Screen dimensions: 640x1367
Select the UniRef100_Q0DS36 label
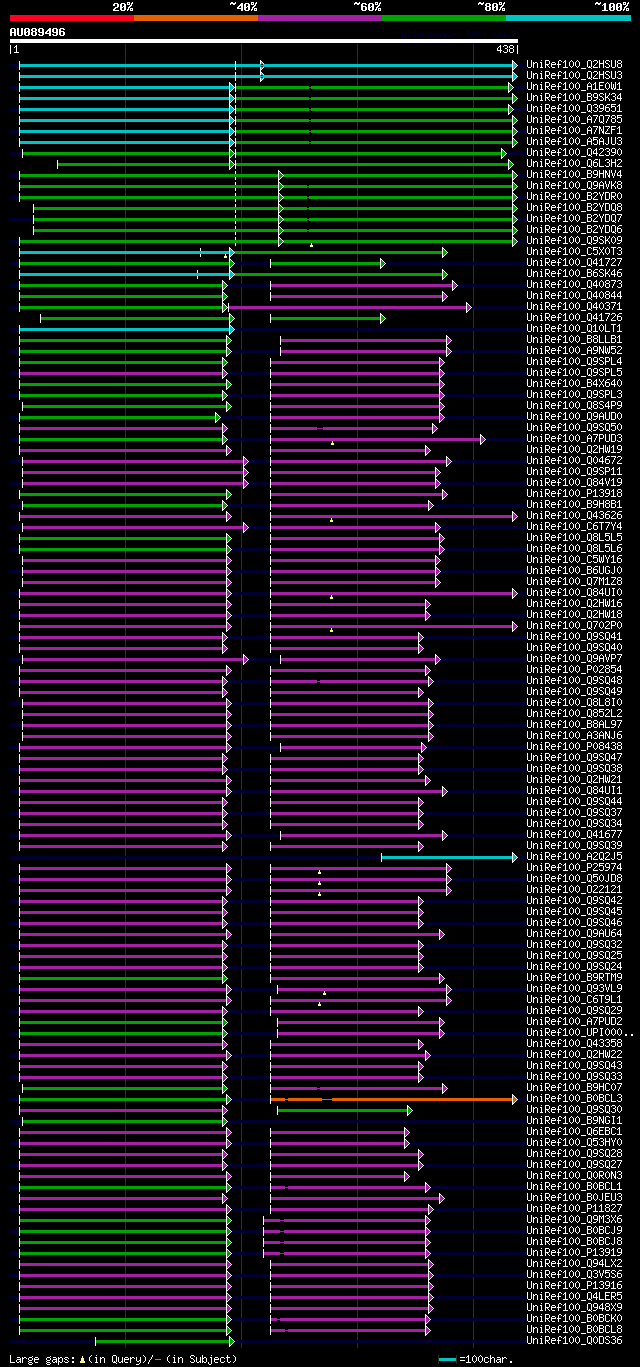coord(574,1340)
